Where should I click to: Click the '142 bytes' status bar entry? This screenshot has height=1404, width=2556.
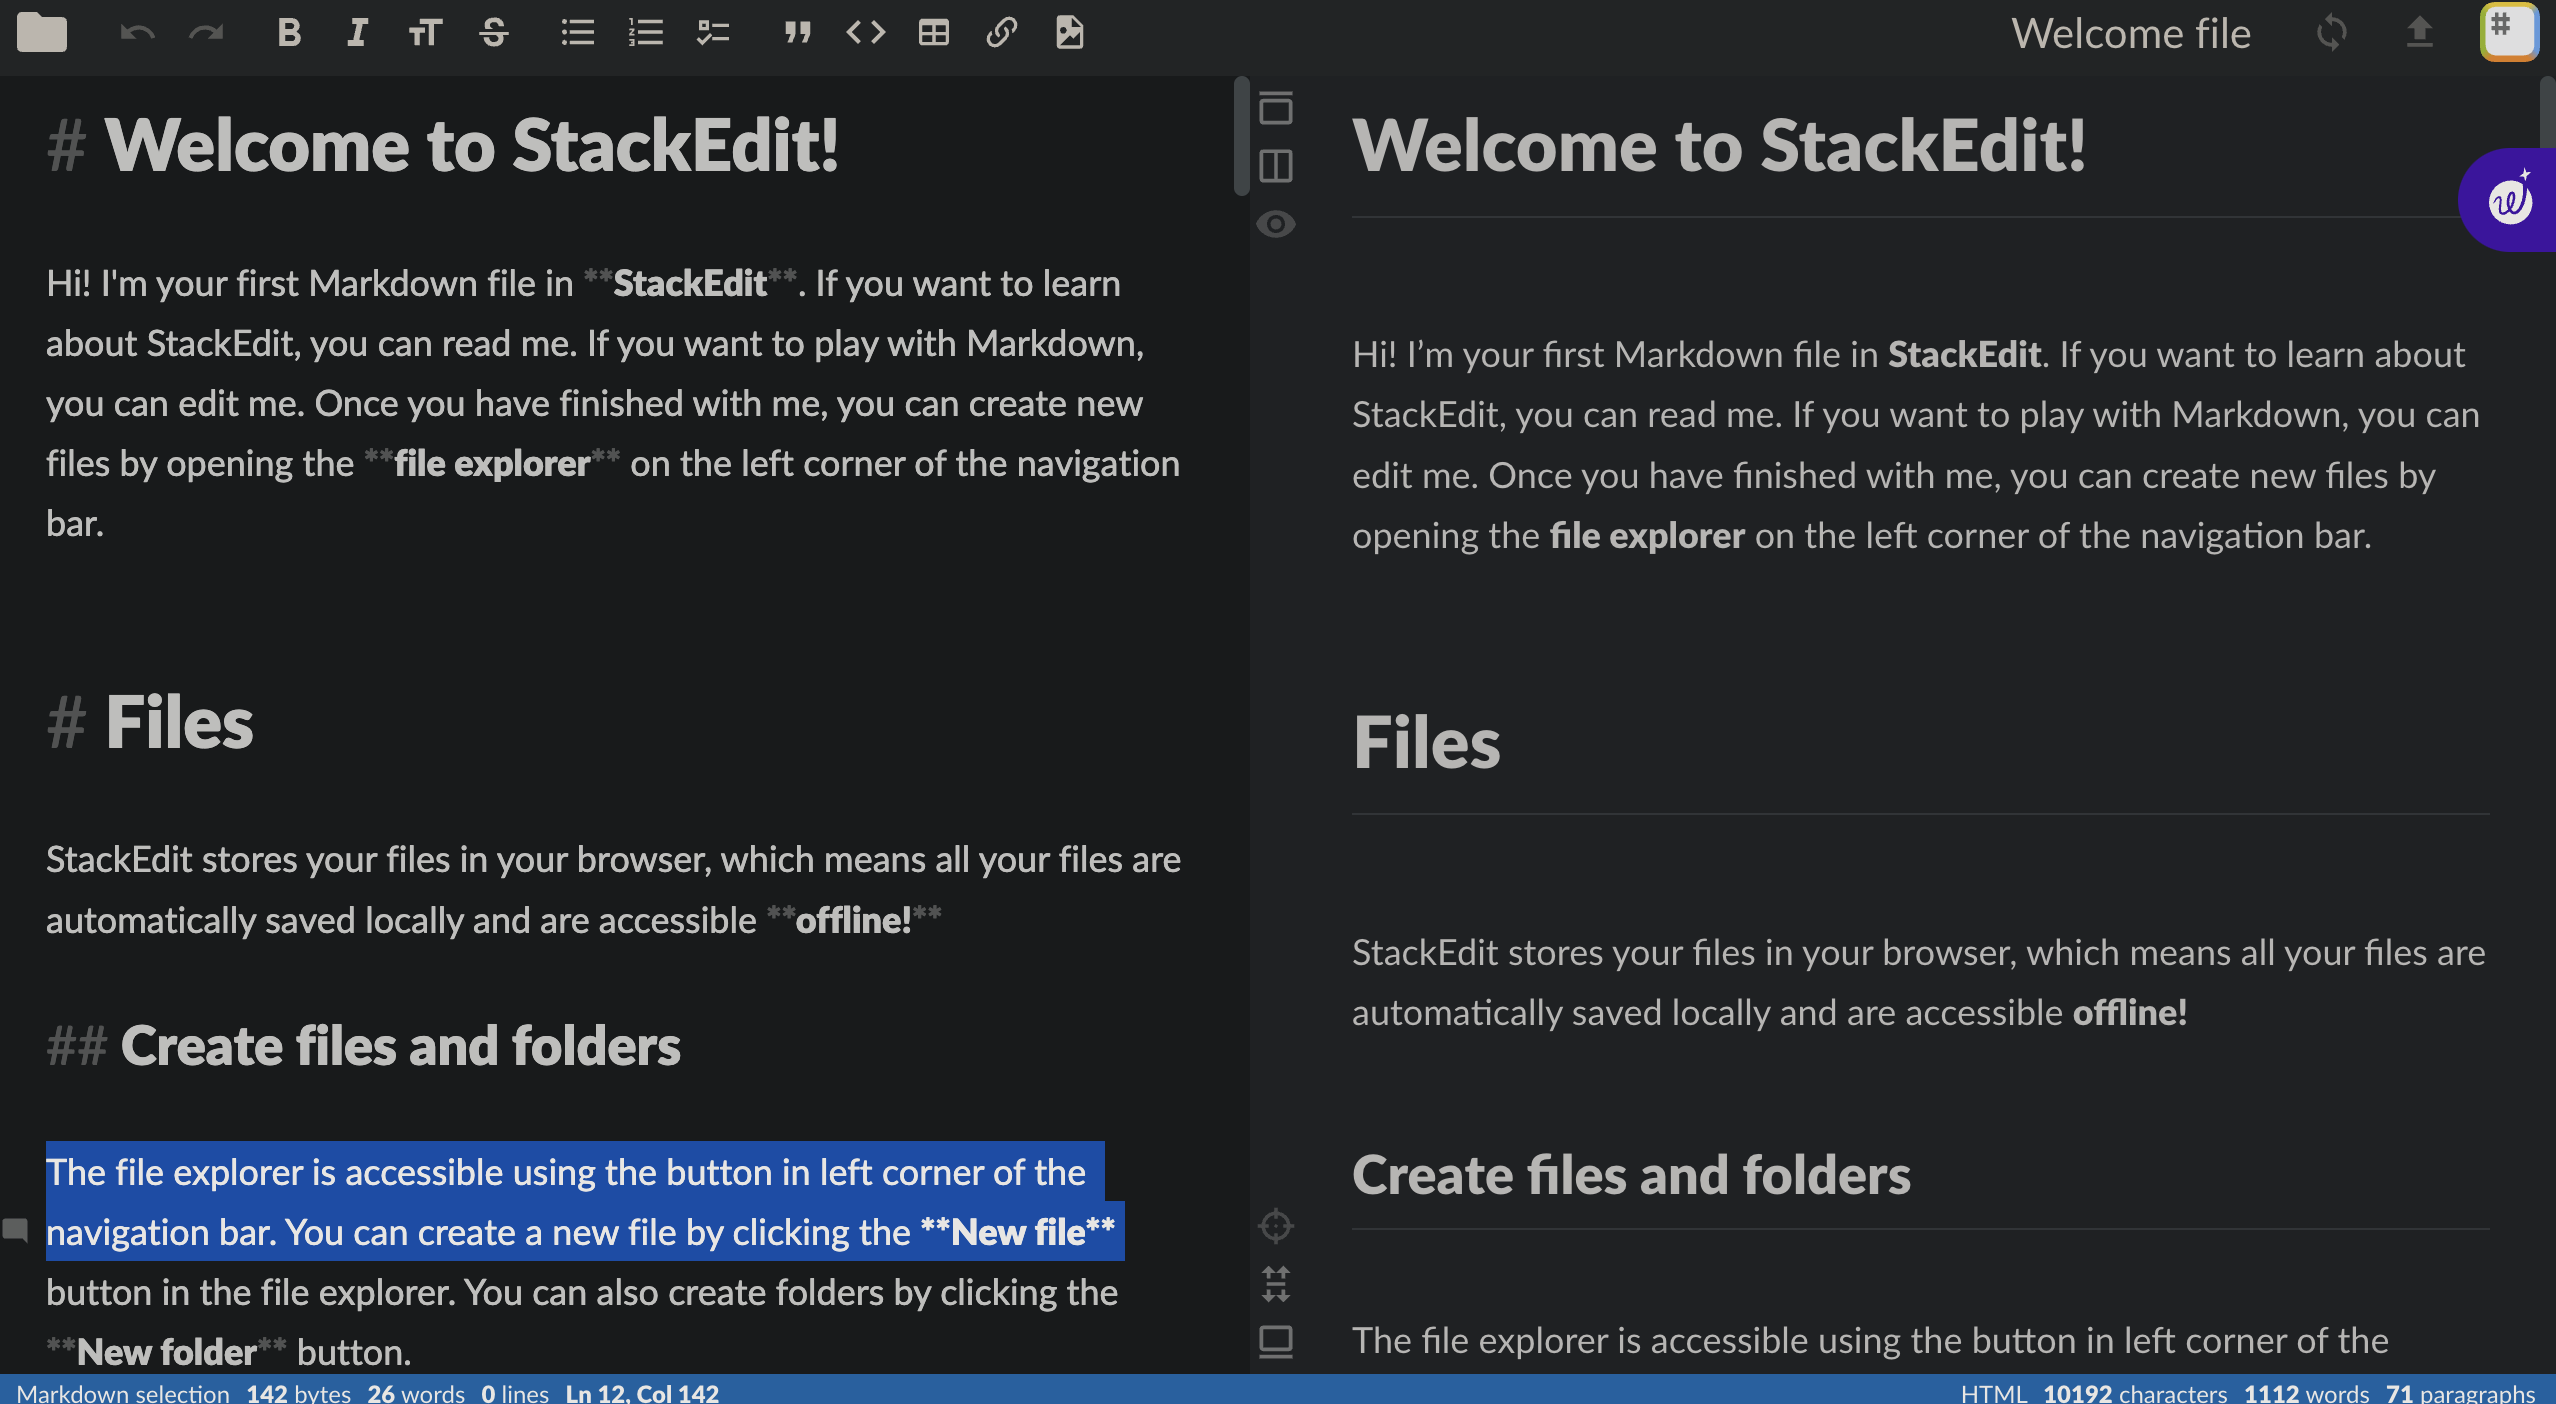pos(299,1392)
